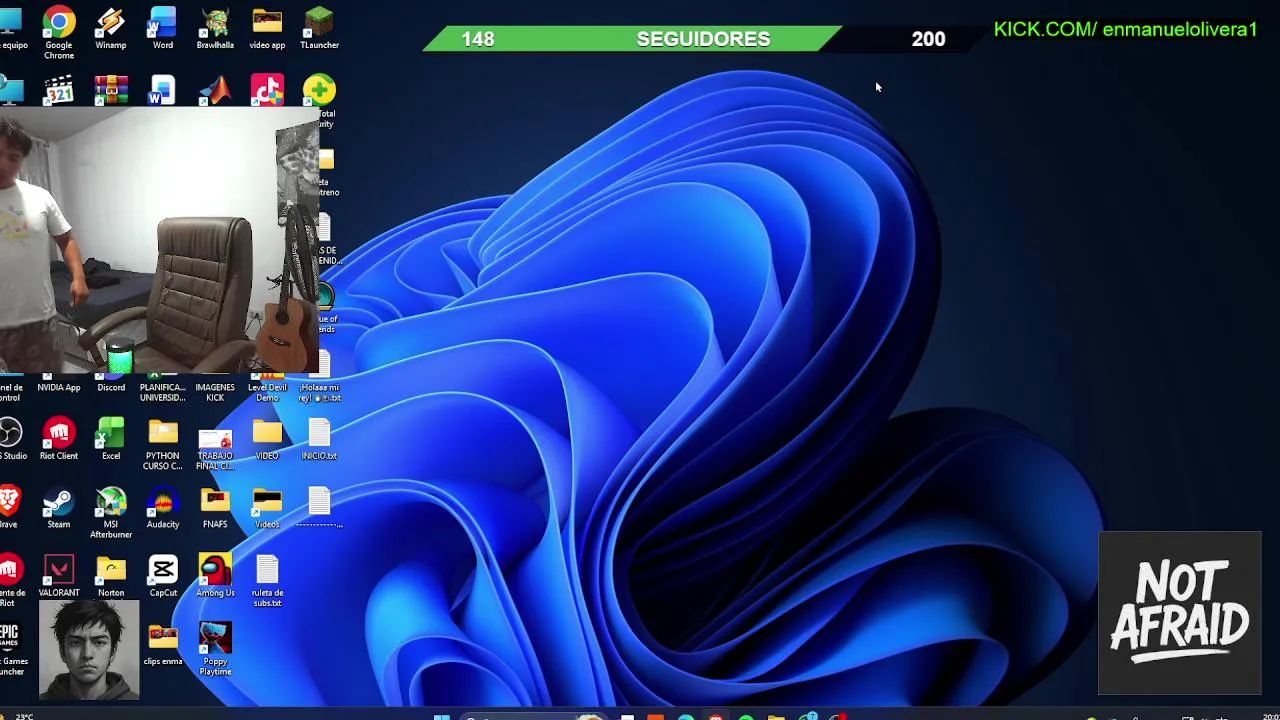
Task: Open the CapCut desktop shortcut
Action: pyautogui.click(x=163, y=573)
